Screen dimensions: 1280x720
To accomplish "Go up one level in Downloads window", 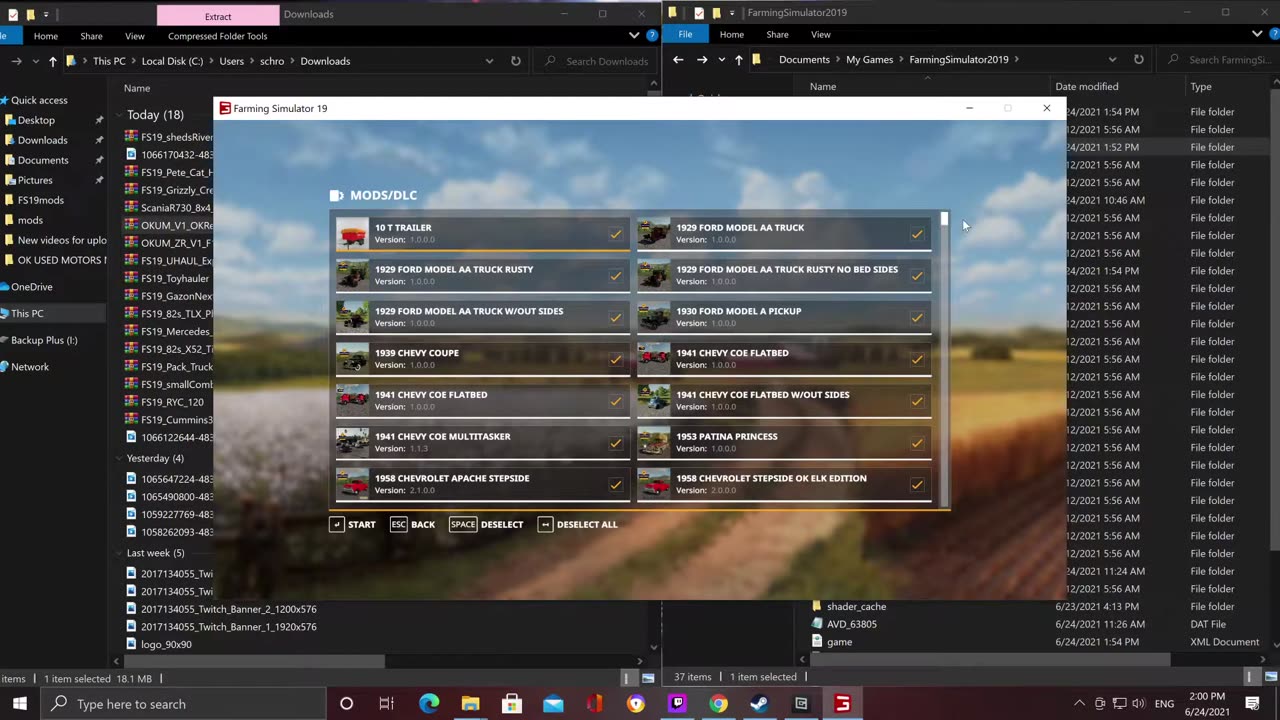I will (52, 61).
